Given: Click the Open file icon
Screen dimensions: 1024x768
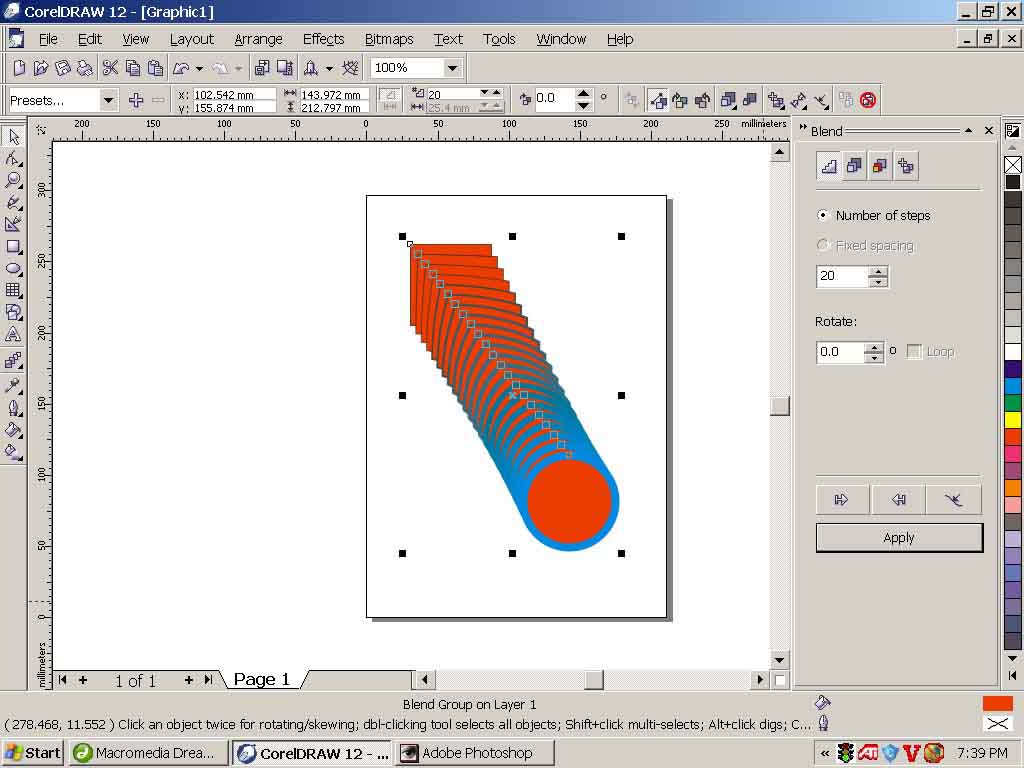Looking at the screenshot, I should [40, 68].
